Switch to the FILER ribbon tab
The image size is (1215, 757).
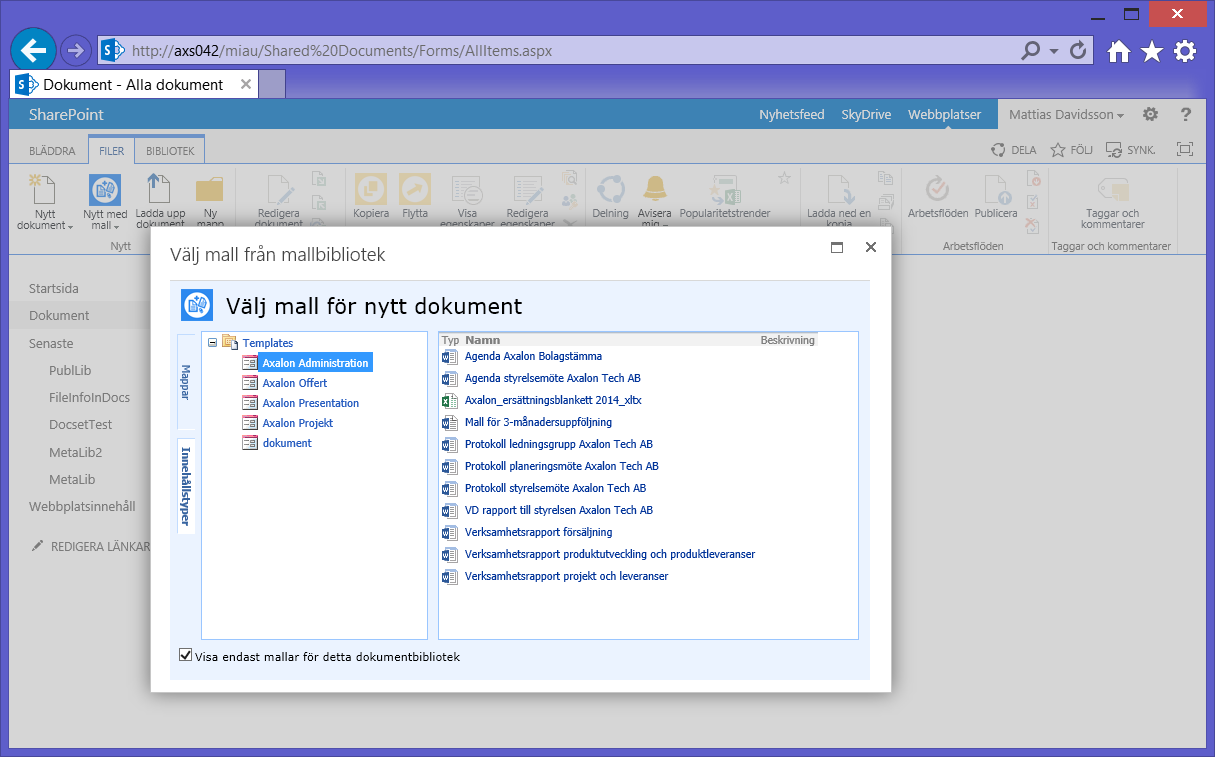pos(111,151)
